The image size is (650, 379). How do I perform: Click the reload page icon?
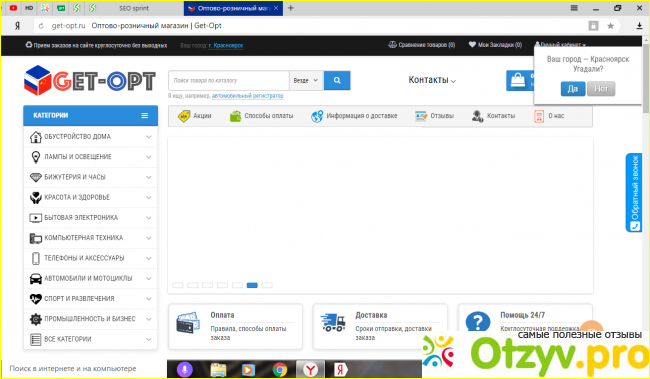(x=41, y=26)
